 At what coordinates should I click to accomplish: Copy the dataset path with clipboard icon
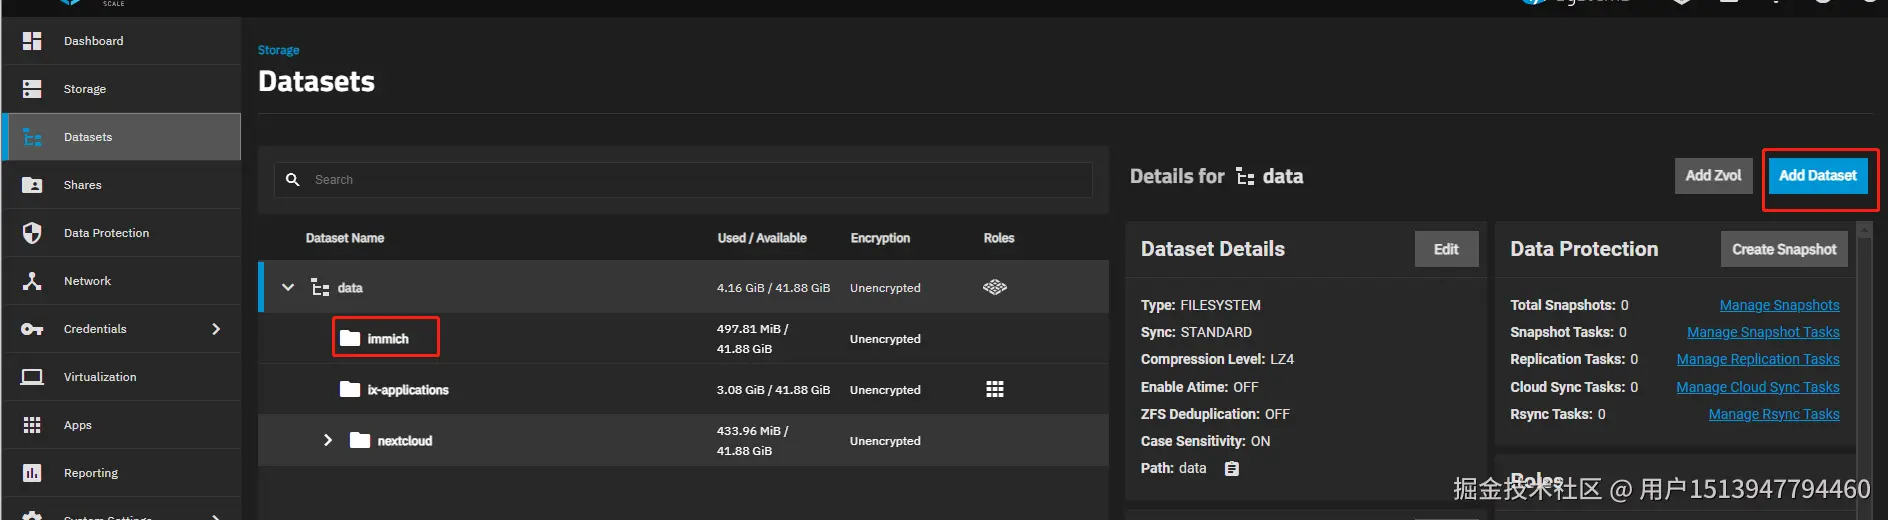click(x=1232, y=469)
